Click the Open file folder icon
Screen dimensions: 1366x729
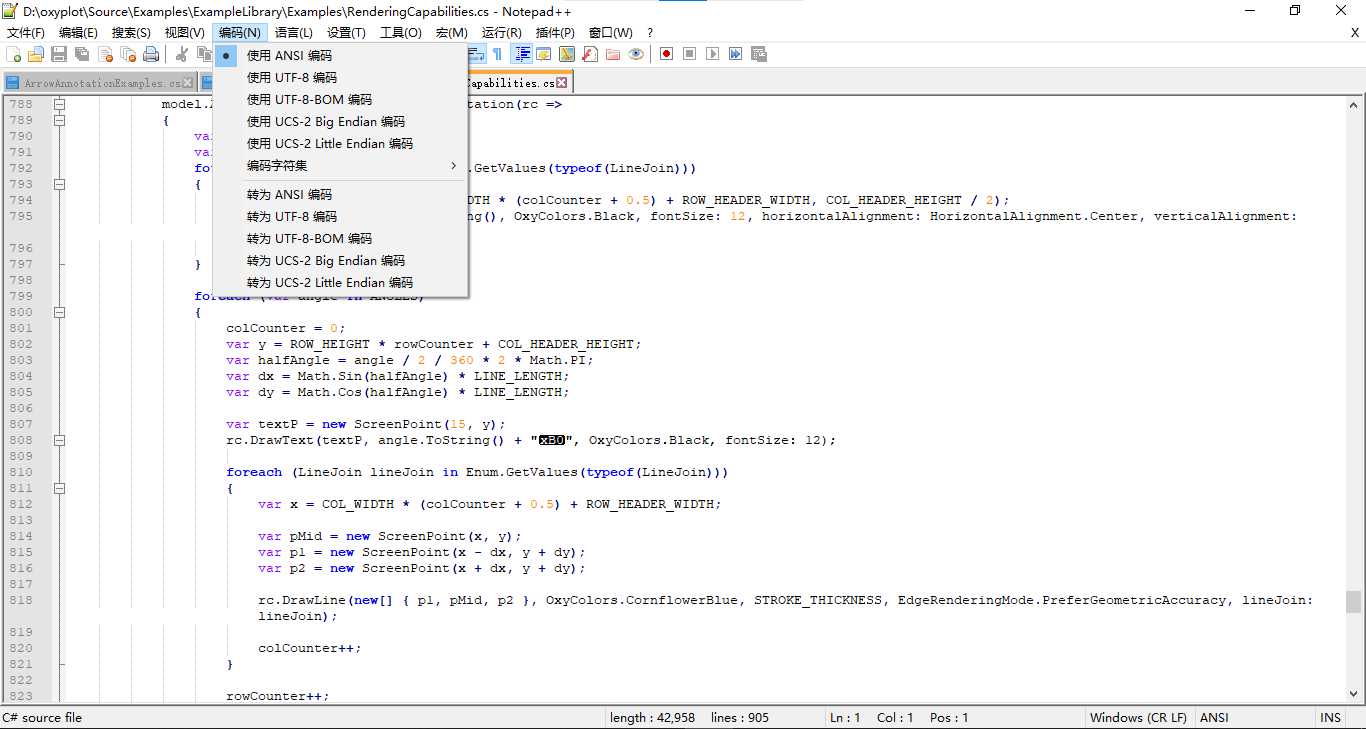(36, 54)
